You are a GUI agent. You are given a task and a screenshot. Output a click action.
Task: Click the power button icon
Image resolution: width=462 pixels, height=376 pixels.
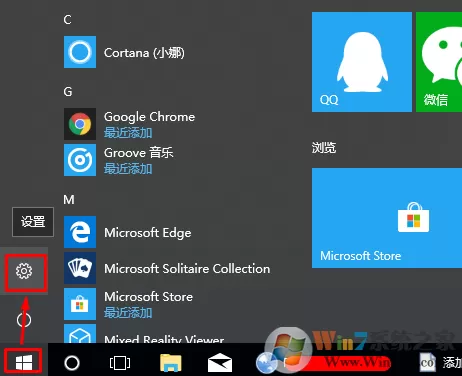24,320
